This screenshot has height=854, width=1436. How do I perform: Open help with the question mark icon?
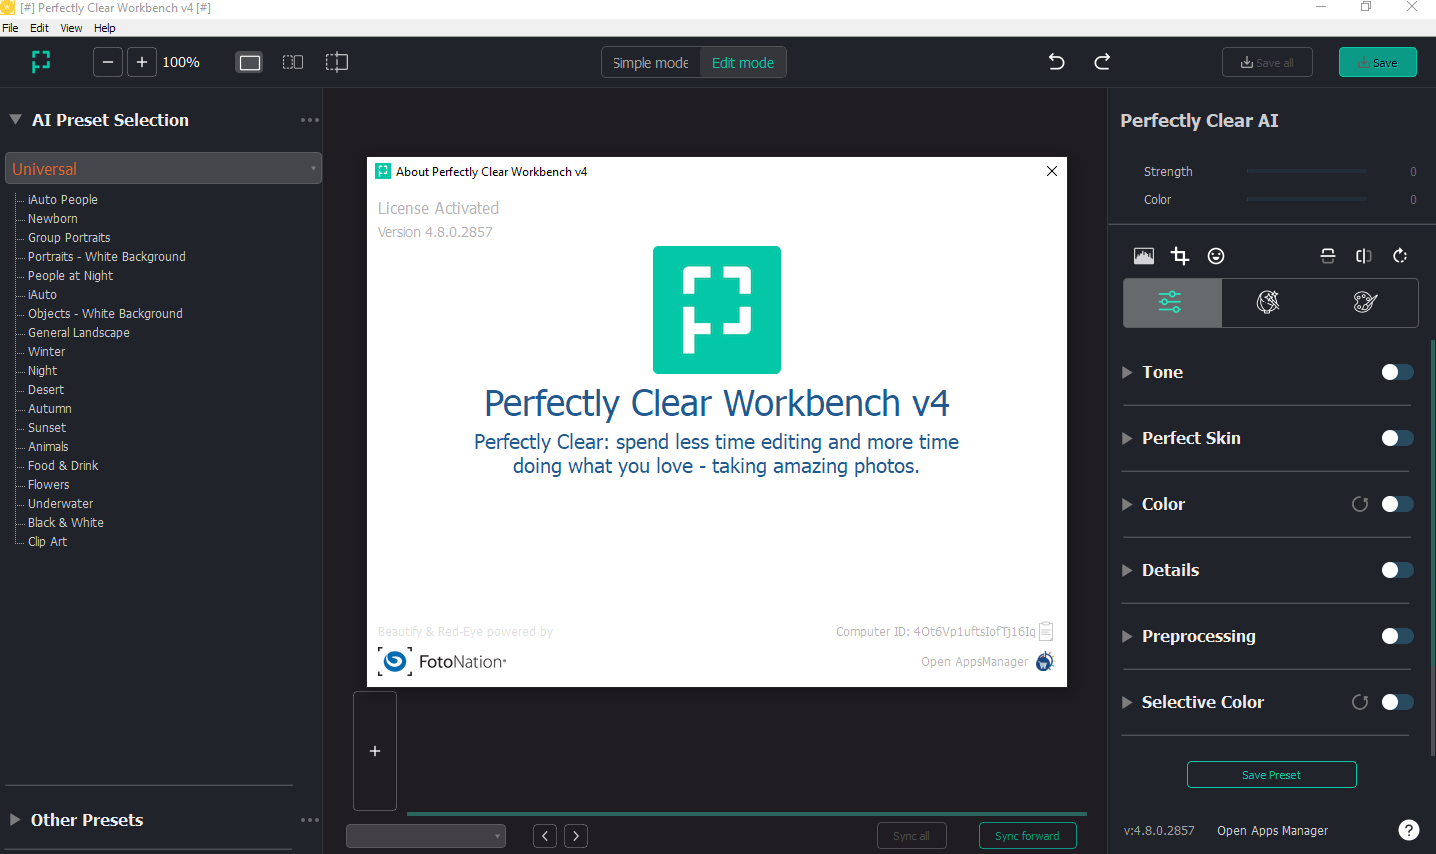tap(1408, 830)
